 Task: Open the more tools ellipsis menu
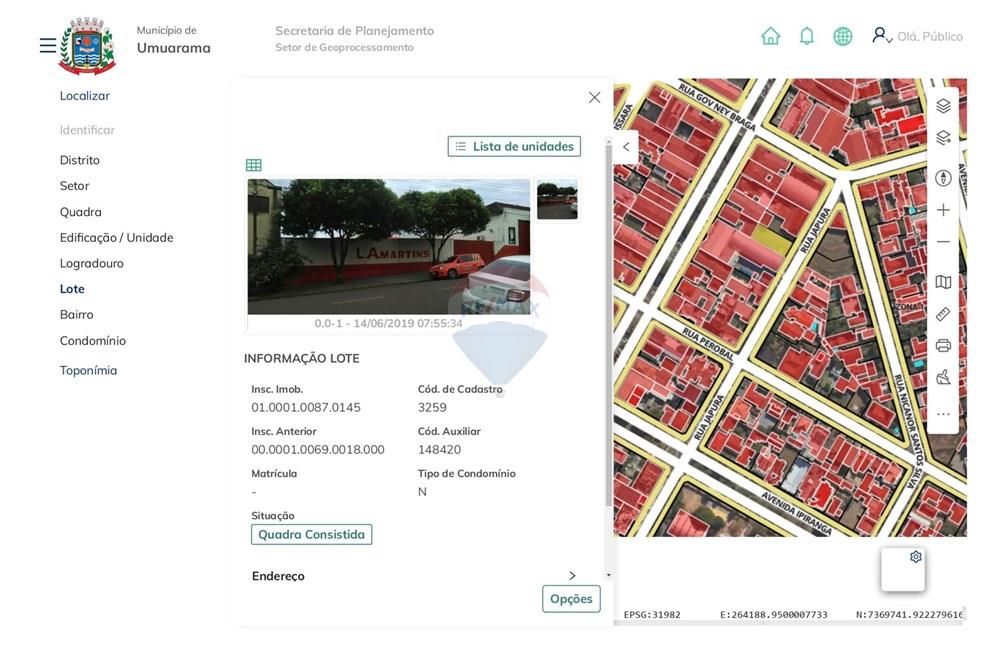(942, 413)
